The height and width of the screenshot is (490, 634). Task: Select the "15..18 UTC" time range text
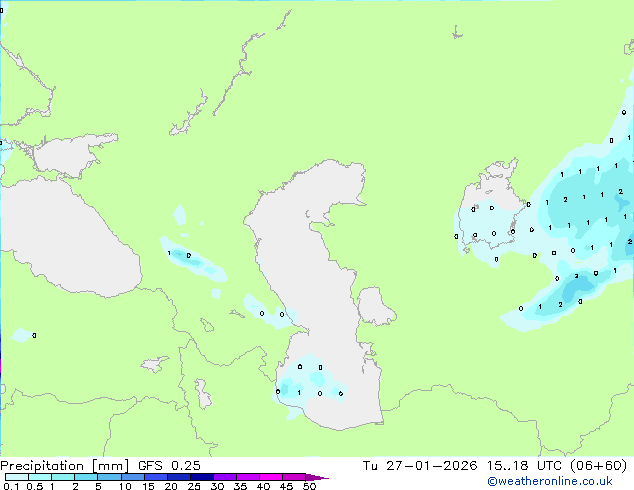click(x=524, y=466)
